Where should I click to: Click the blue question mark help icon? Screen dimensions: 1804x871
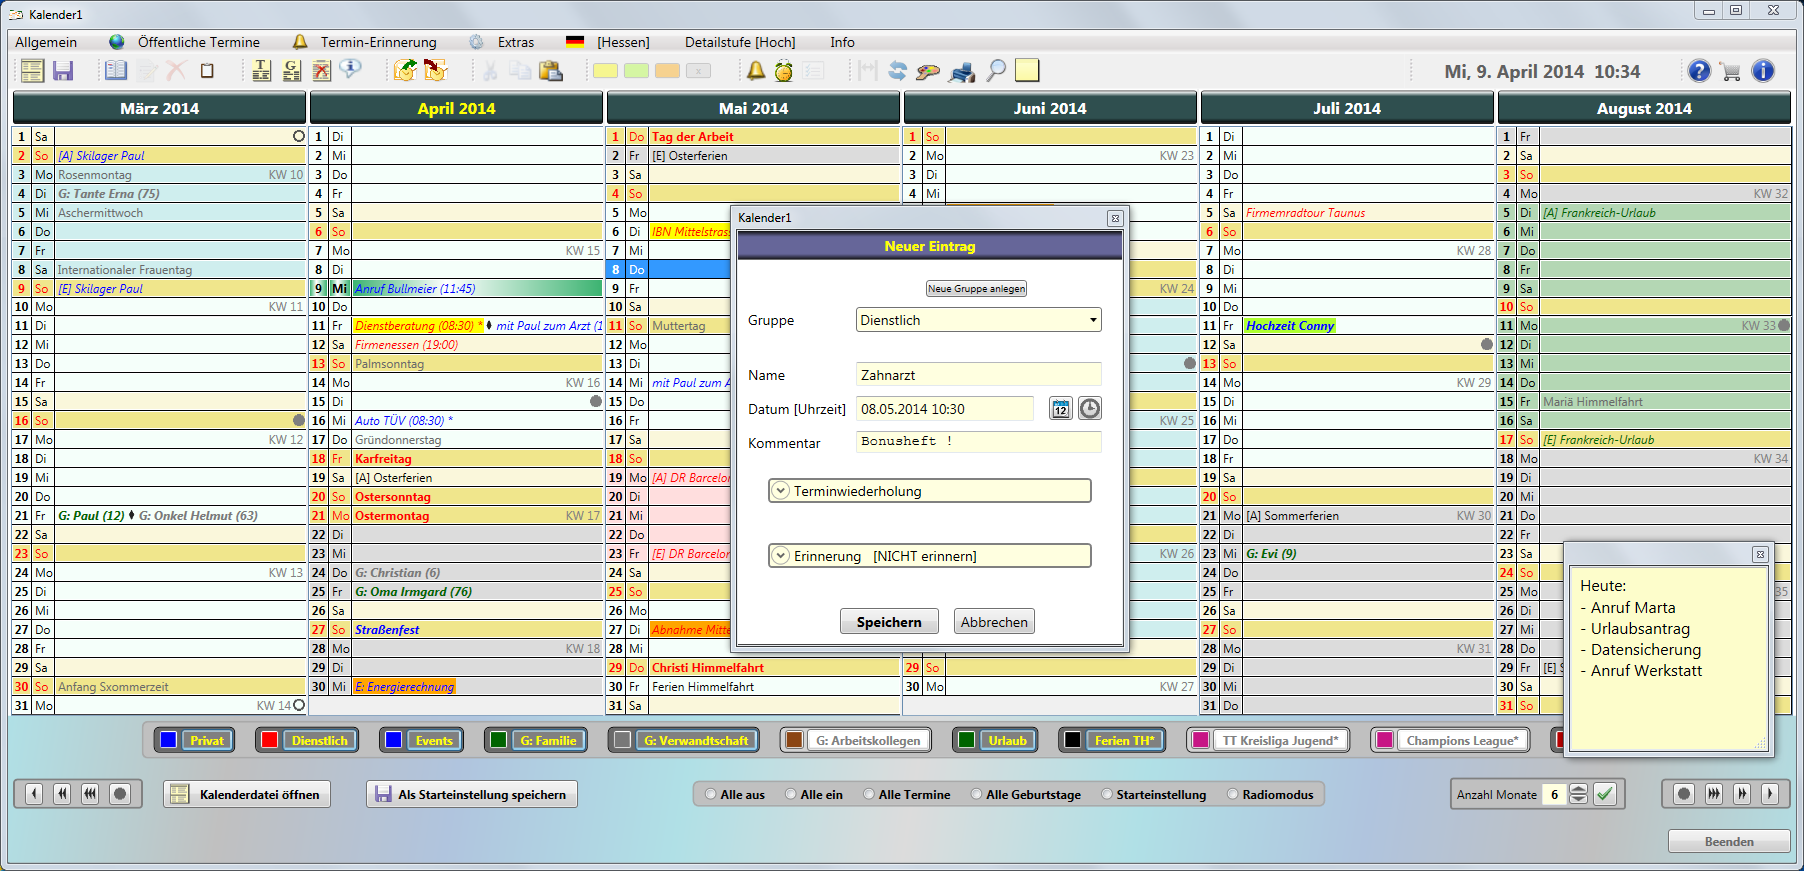click(x=1699, y=71)
